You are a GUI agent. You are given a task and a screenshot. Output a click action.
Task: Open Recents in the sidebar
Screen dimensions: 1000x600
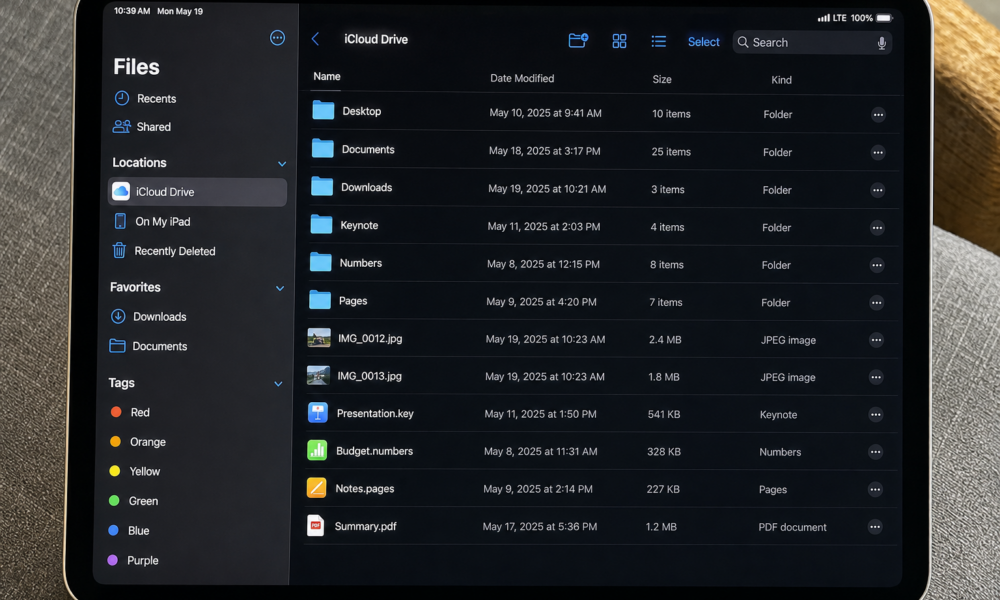coord(145,98)
